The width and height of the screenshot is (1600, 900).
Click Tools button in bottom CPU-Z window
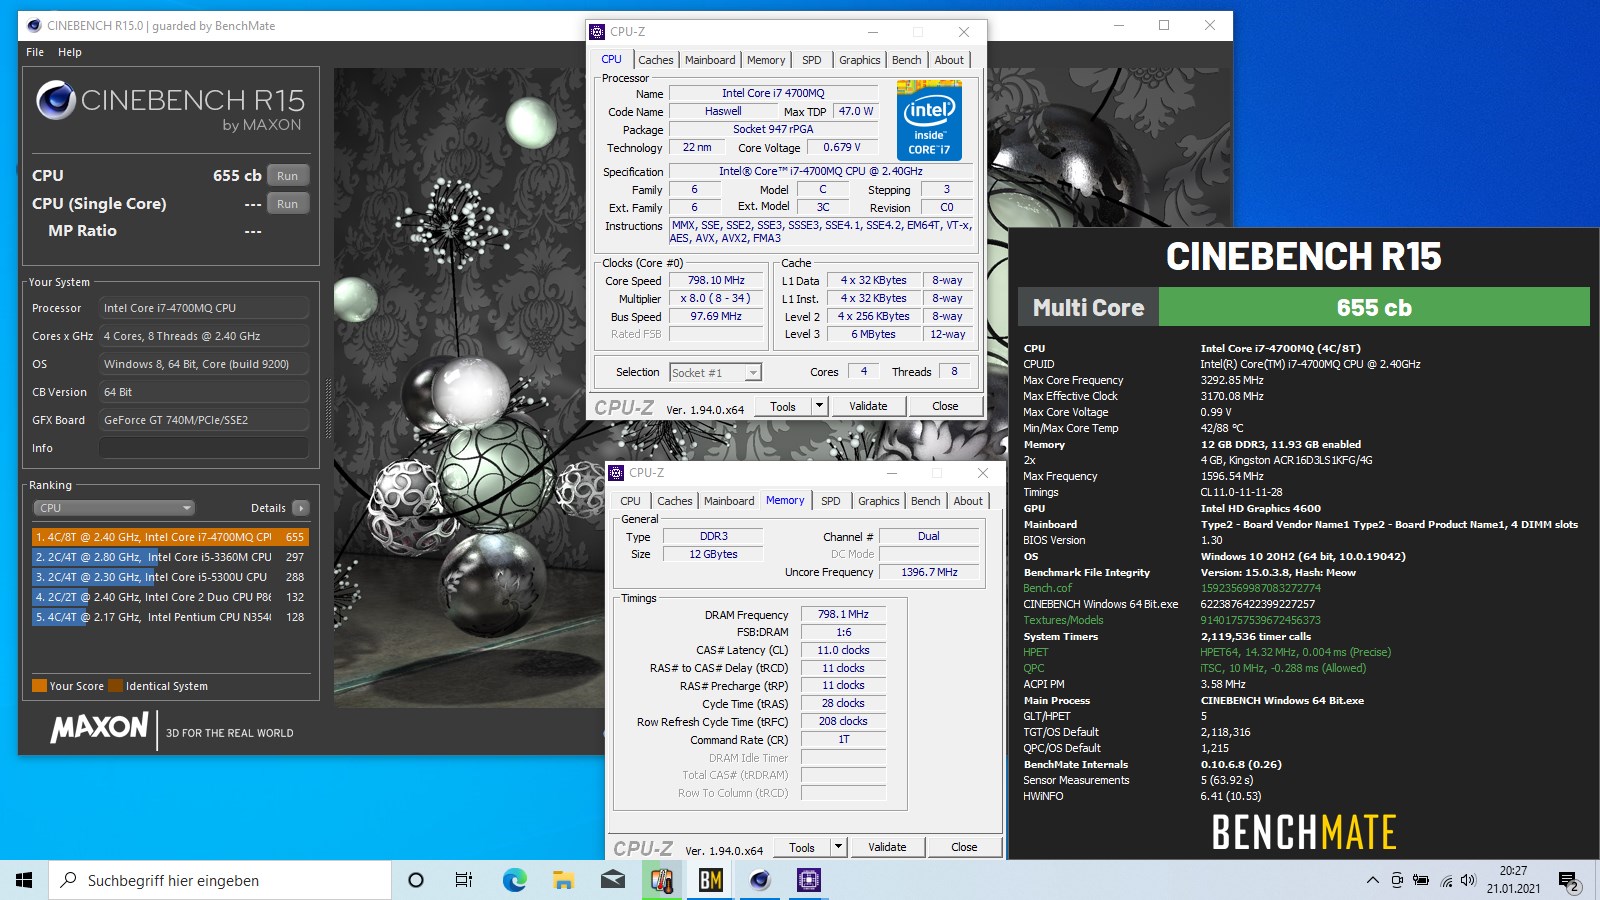[x=802, y=847]
